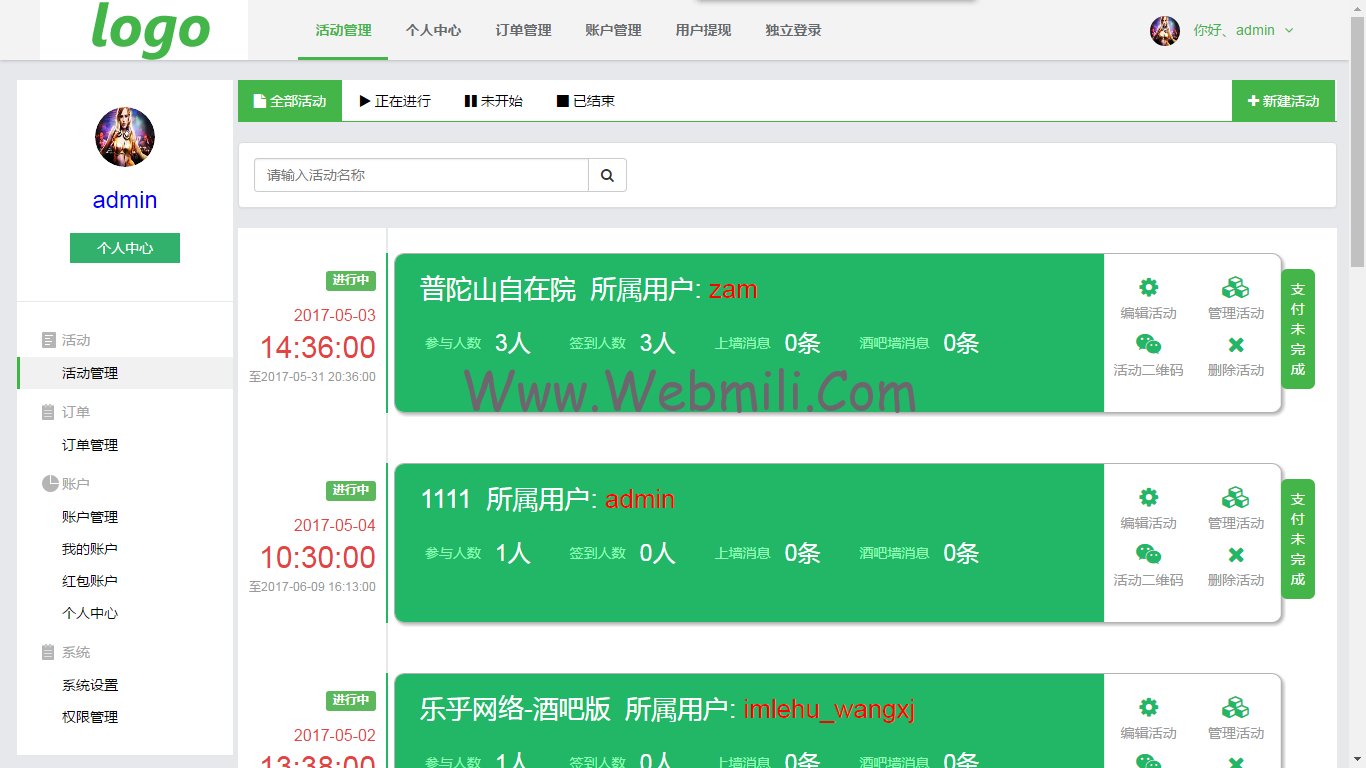Open 用户提现 in top navigation

tap(703, 30)
